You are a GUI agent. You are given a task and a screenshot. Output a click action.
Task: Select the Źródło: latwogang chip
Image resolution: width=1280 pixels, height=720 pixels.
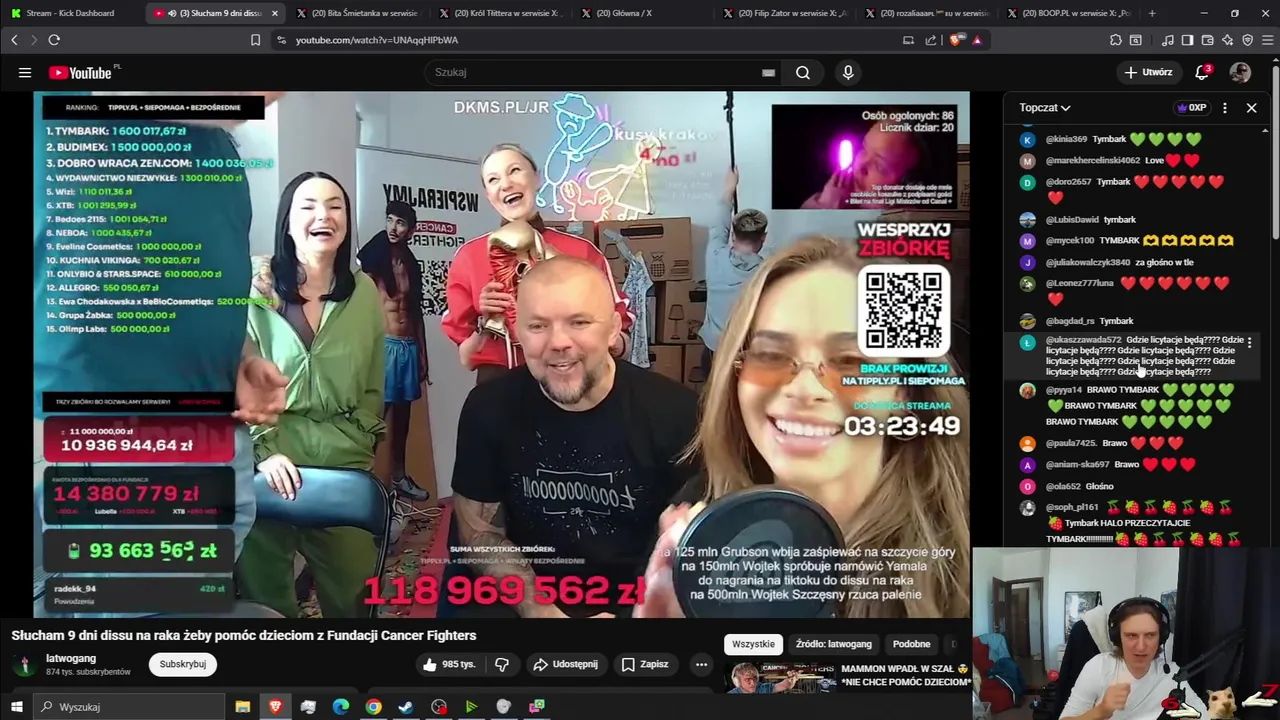coord(834,644)
